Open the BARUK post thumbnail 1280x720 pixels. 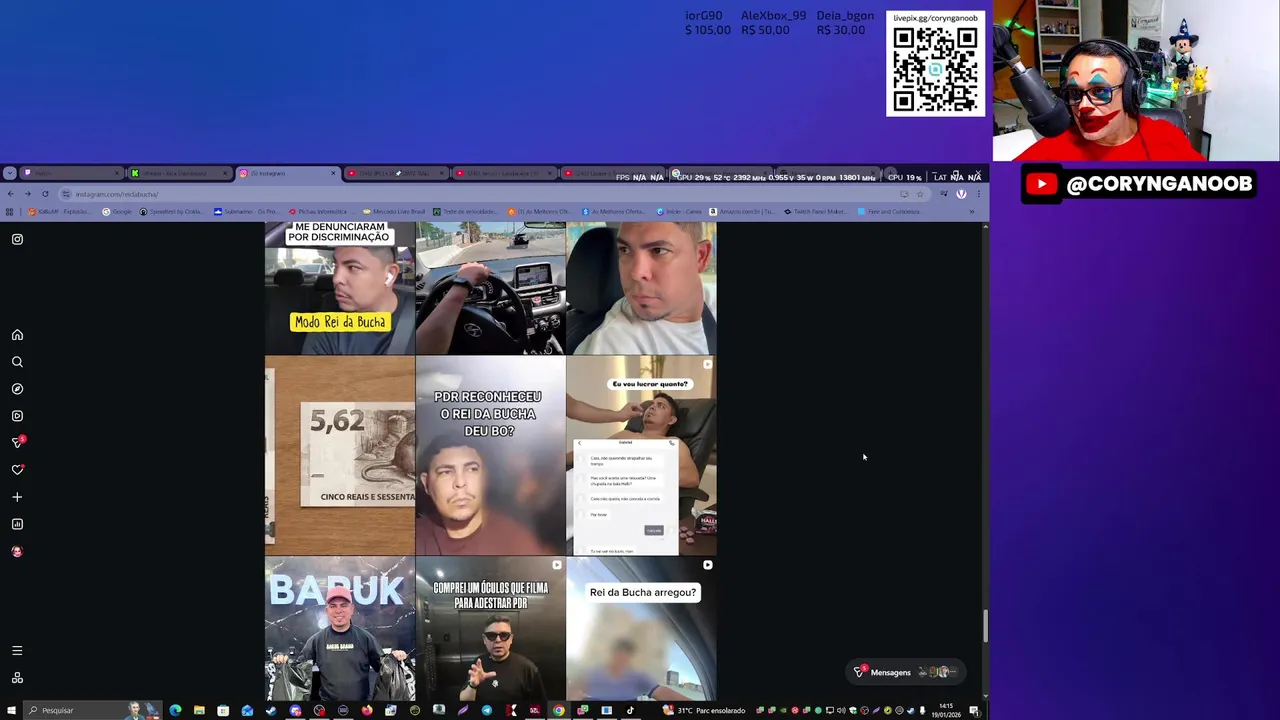340,629
